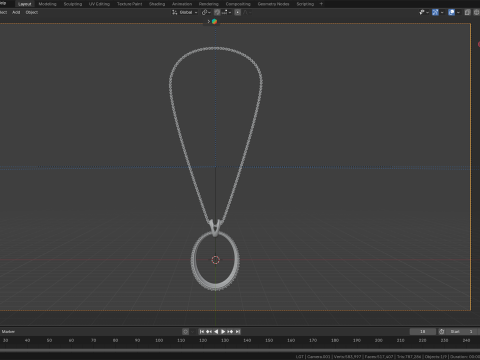Switch to Geometry Nodes workspace tab
The width and height of the screenshot is (480, 360).
point(273,4)
